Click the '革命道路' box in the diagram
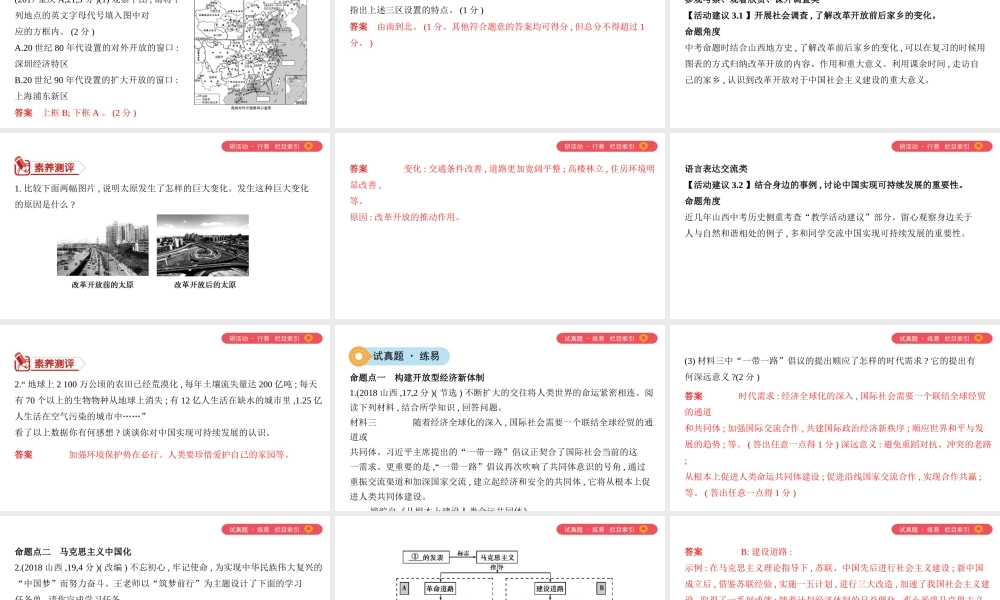This screenshot has width=1000, height=600. 440,589
